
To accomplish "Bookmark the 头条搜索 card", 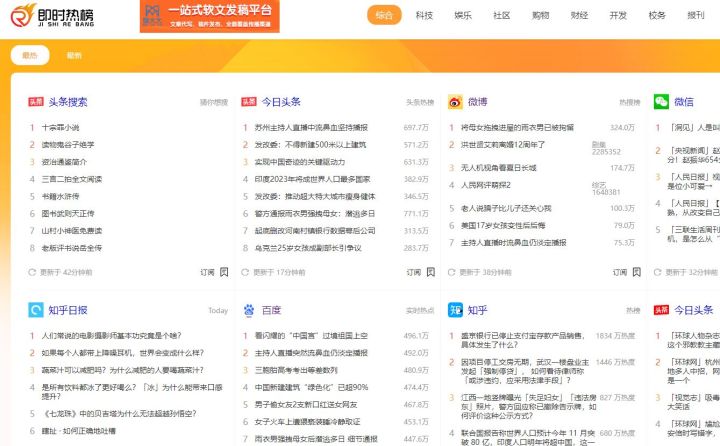I will click(x=224, y=272).
